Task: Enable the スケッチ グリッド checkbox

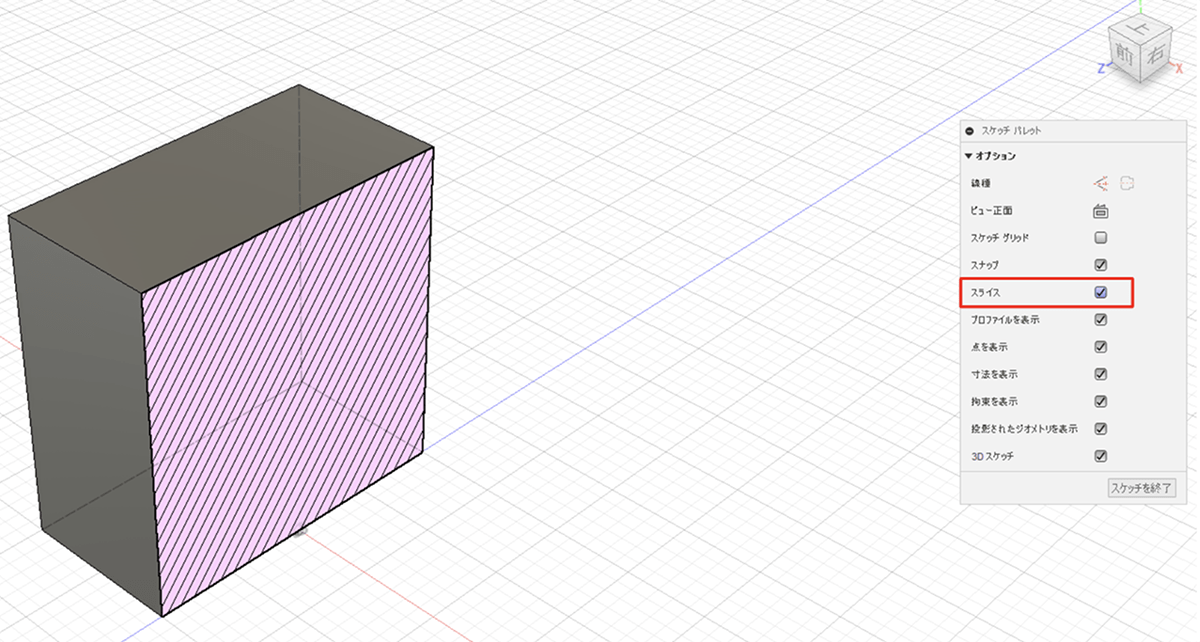Action: pos(1101,238)
